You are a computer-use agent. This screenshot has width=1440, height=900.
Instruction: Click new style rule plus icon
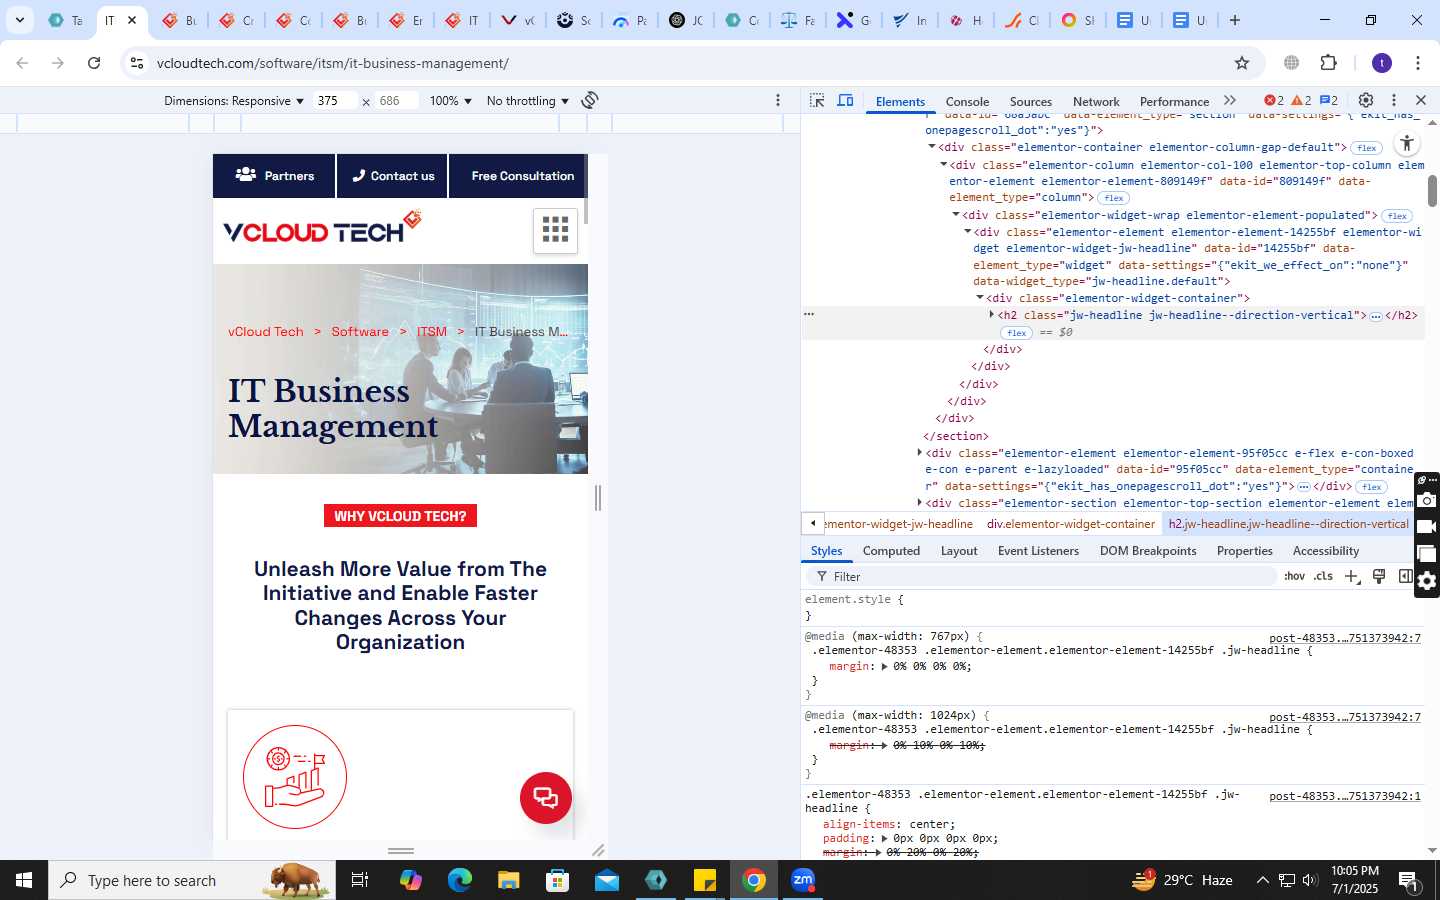click(1352, 576)
